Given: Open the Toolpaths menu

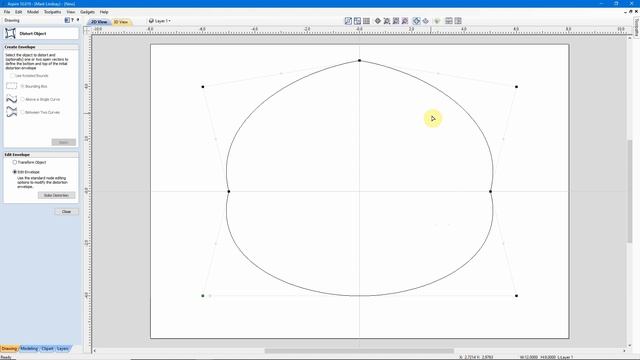Looking at the screenshot, I should coord(53,12).
